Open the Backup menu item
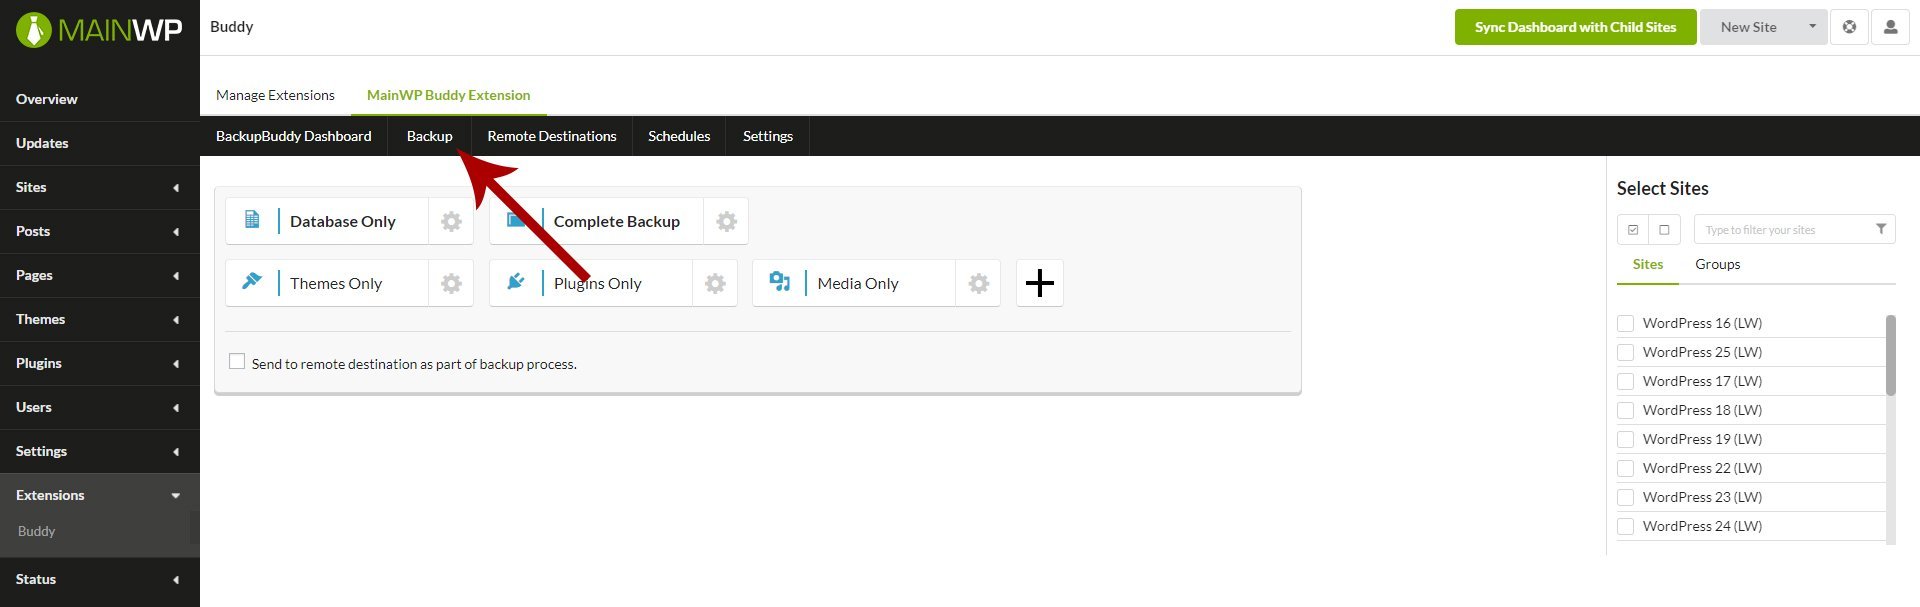This screenshot has height=607, width=1920. [429, 136]
